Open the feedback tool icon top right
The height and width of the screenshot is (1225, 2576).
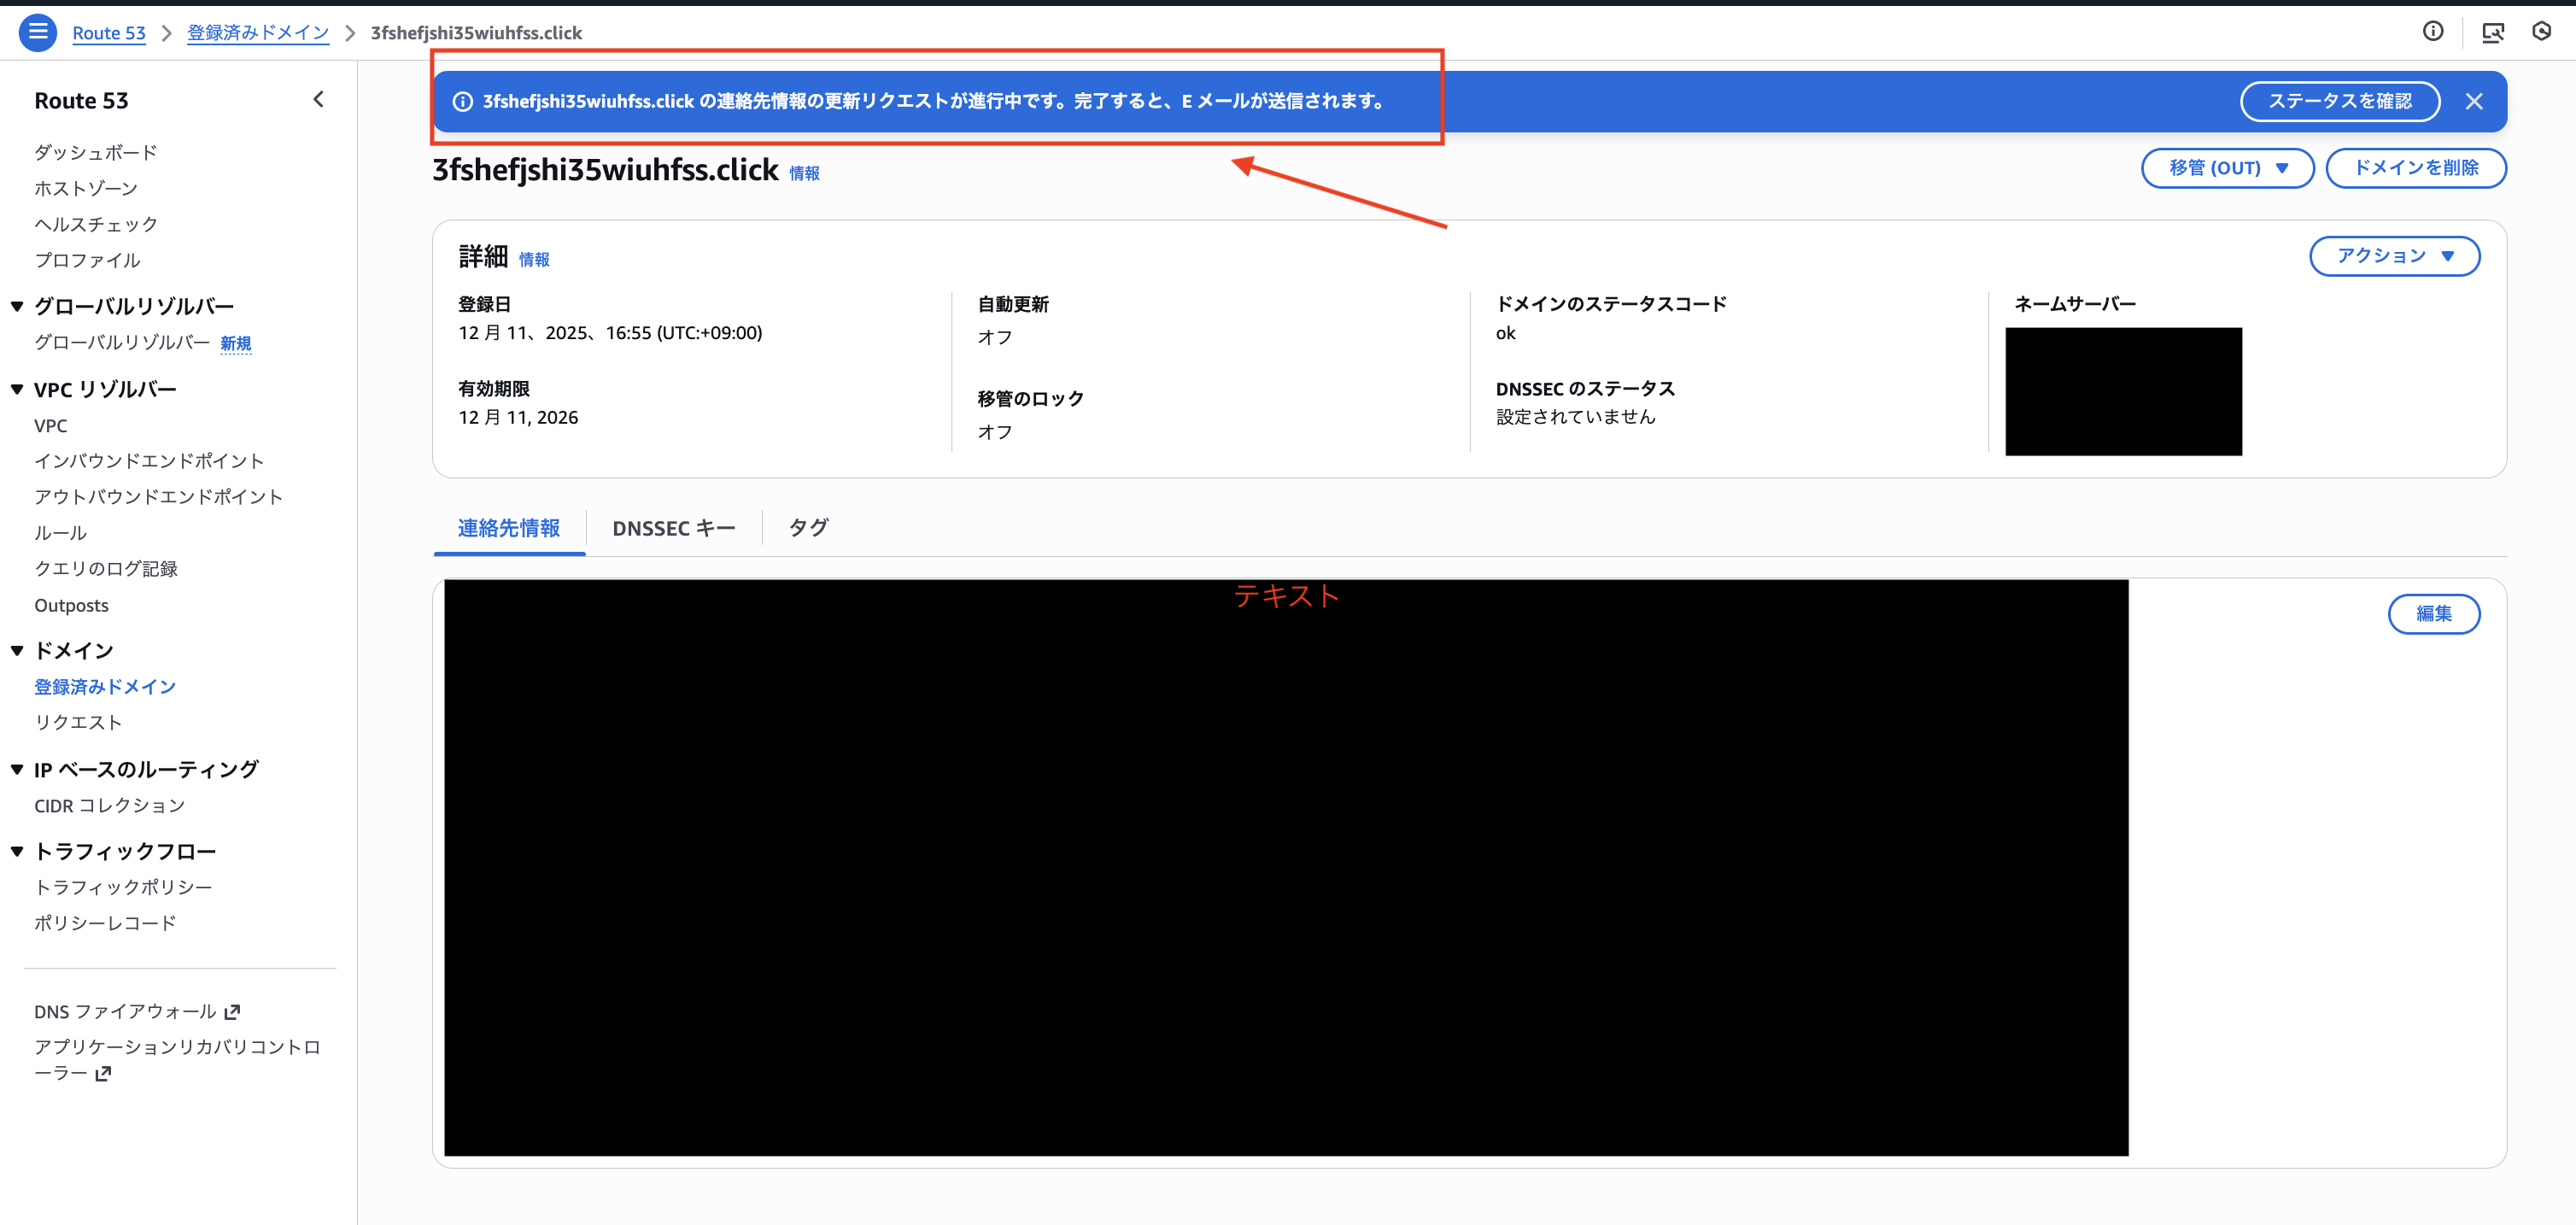pos(2493,31)
